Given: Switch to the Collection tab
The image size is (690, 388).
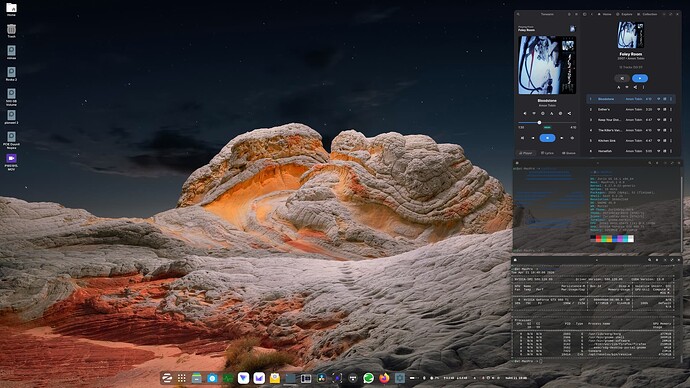Looking at the screenshot, I should 647,14.
